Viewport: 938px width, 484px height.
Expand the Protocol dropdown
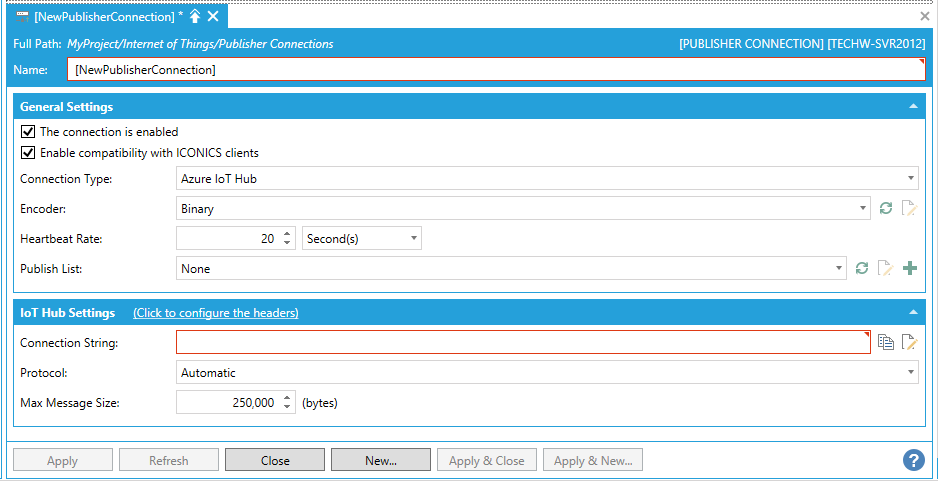(547, 373)
